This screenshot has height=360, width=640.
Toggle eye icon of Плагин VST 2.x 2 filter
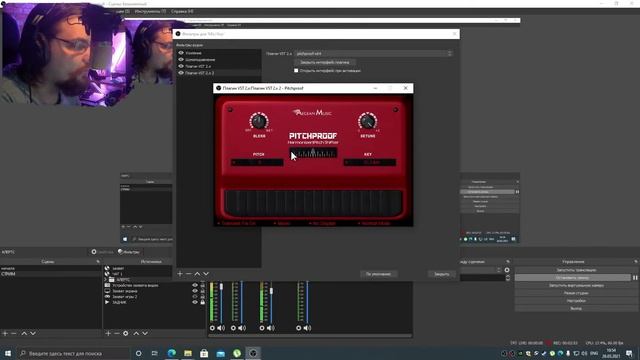[181, 73]
